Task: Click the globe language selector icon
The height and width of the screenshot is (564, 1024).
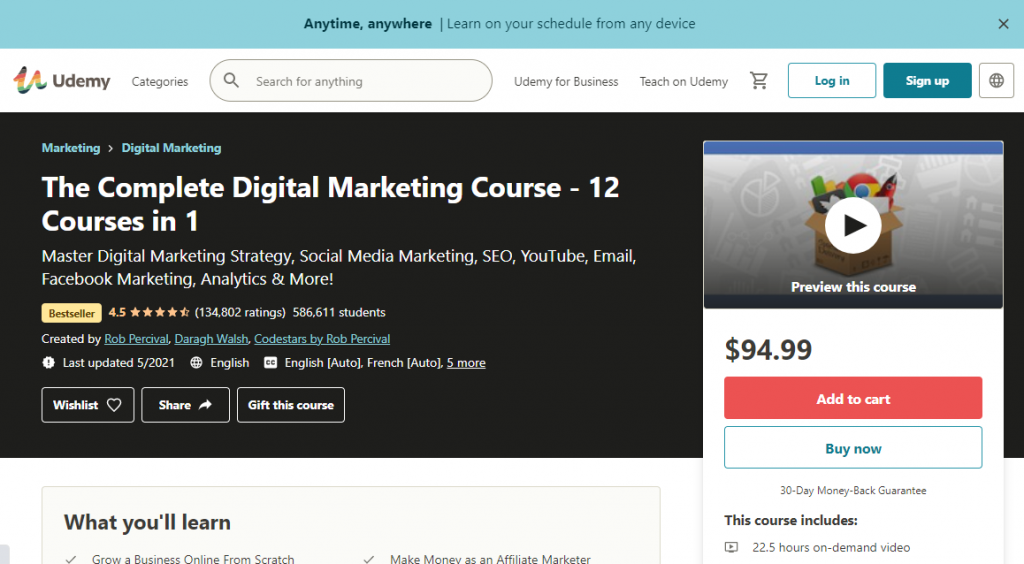Action: 996,81
